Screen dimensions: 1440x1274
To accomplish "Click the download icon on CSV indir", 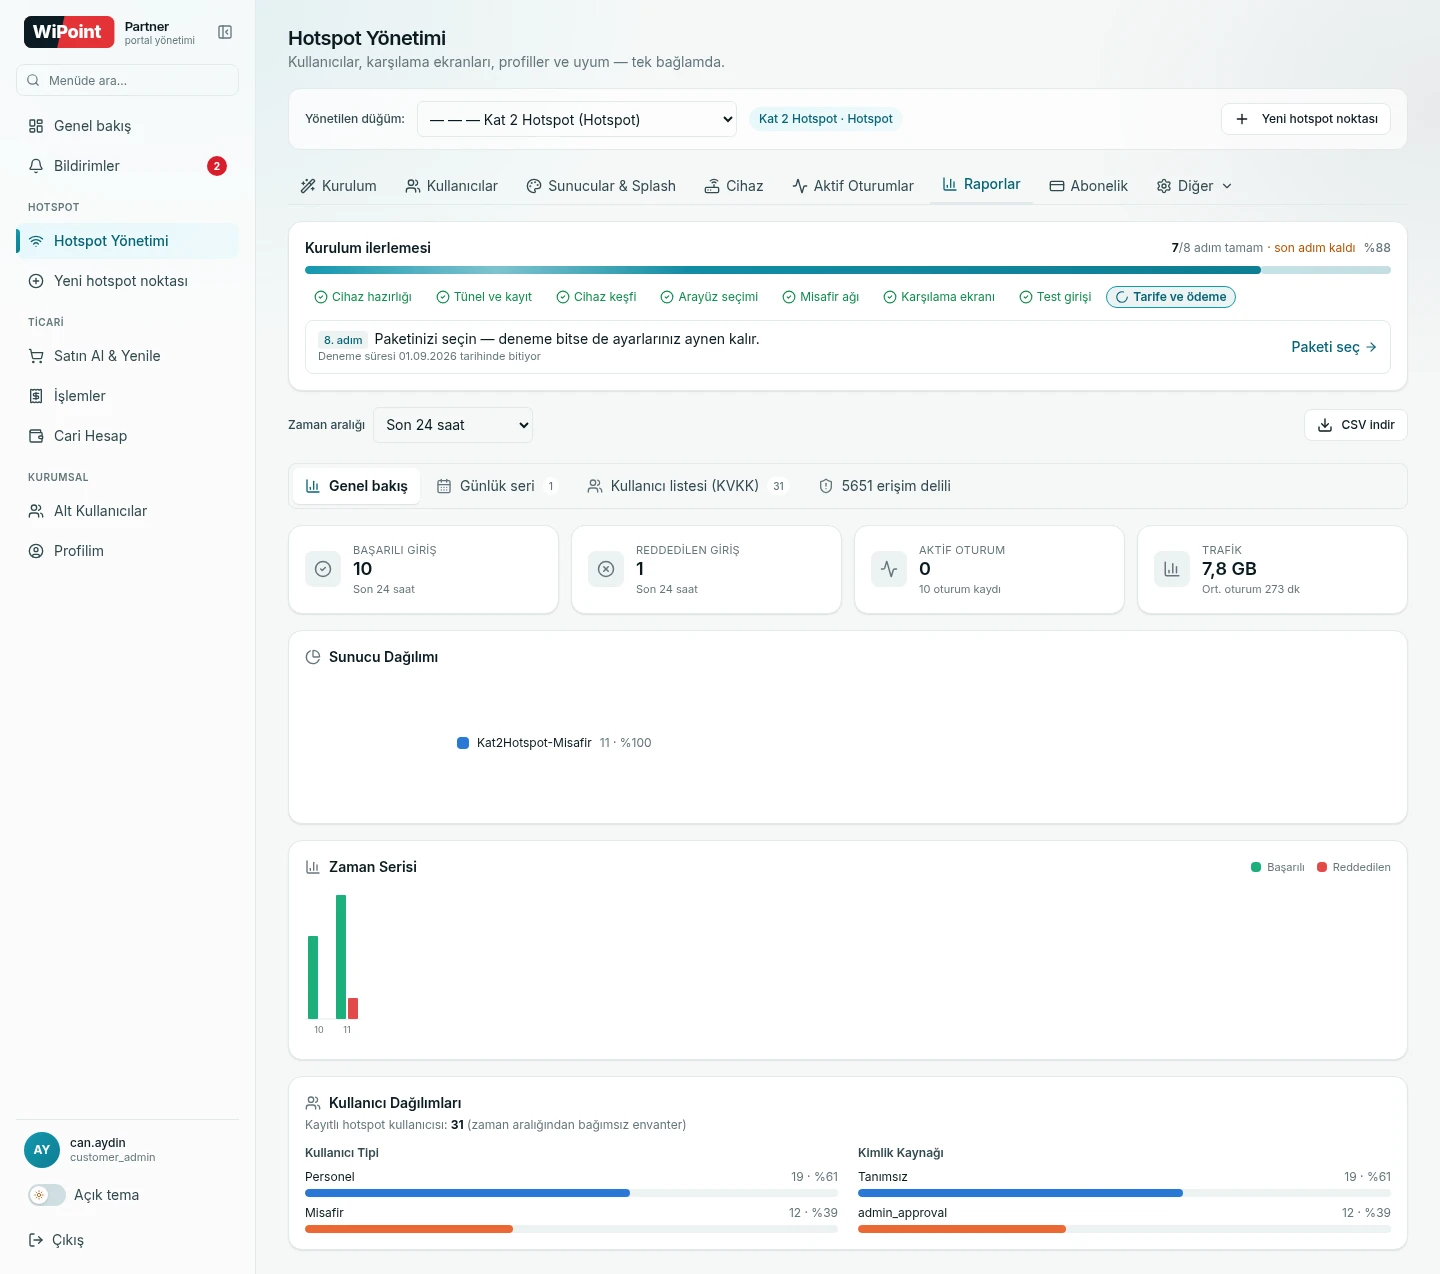I will point(1325,425).
